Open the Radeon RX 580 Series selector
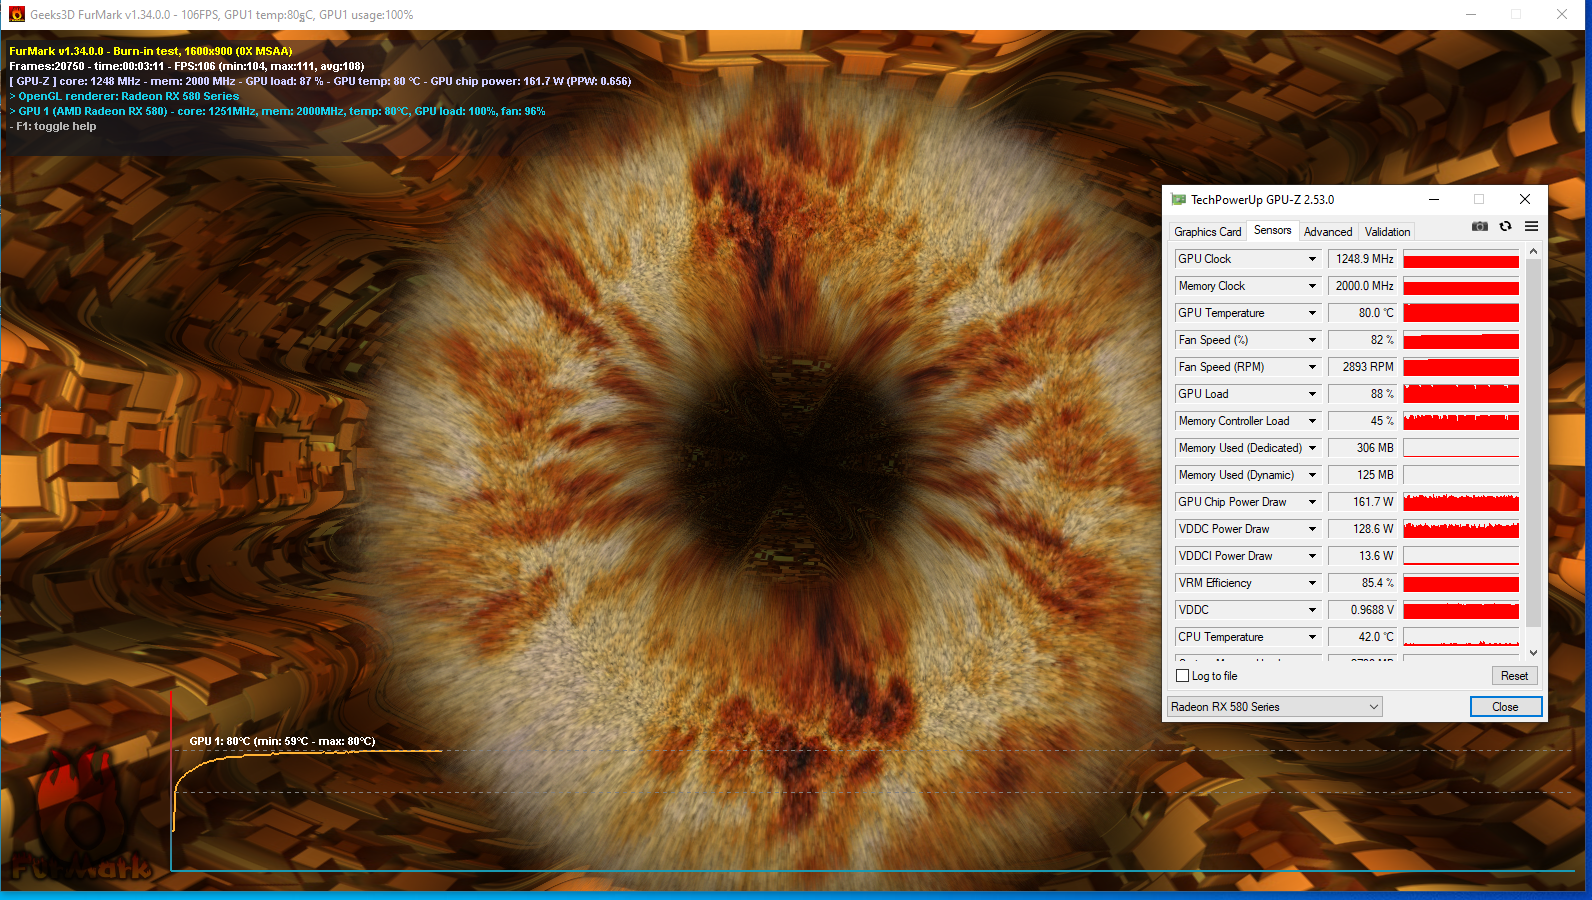1592x900 pixels. tap(1275, 707)
